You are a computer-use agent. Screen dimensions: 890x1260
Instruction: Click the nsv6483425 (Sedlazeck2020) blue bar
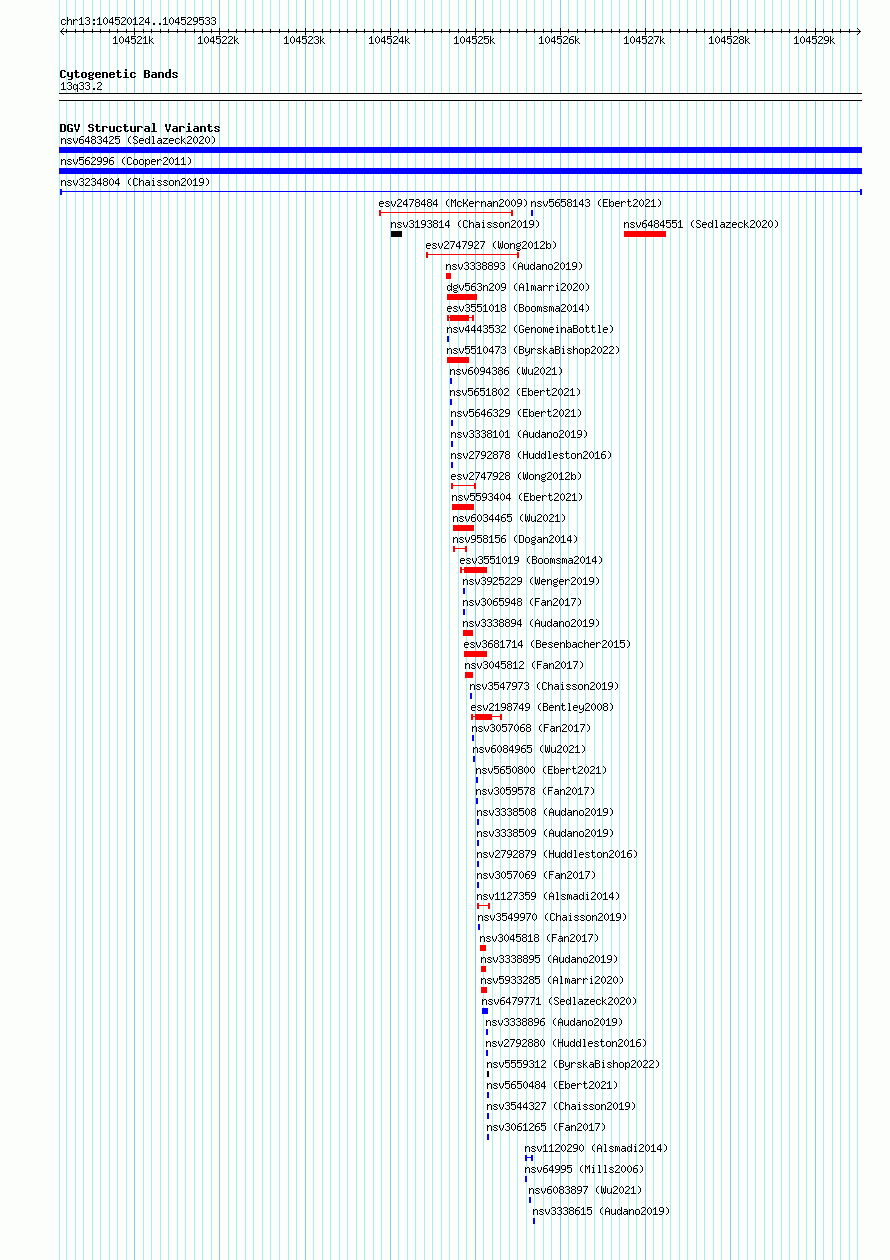tap(460, 150)
